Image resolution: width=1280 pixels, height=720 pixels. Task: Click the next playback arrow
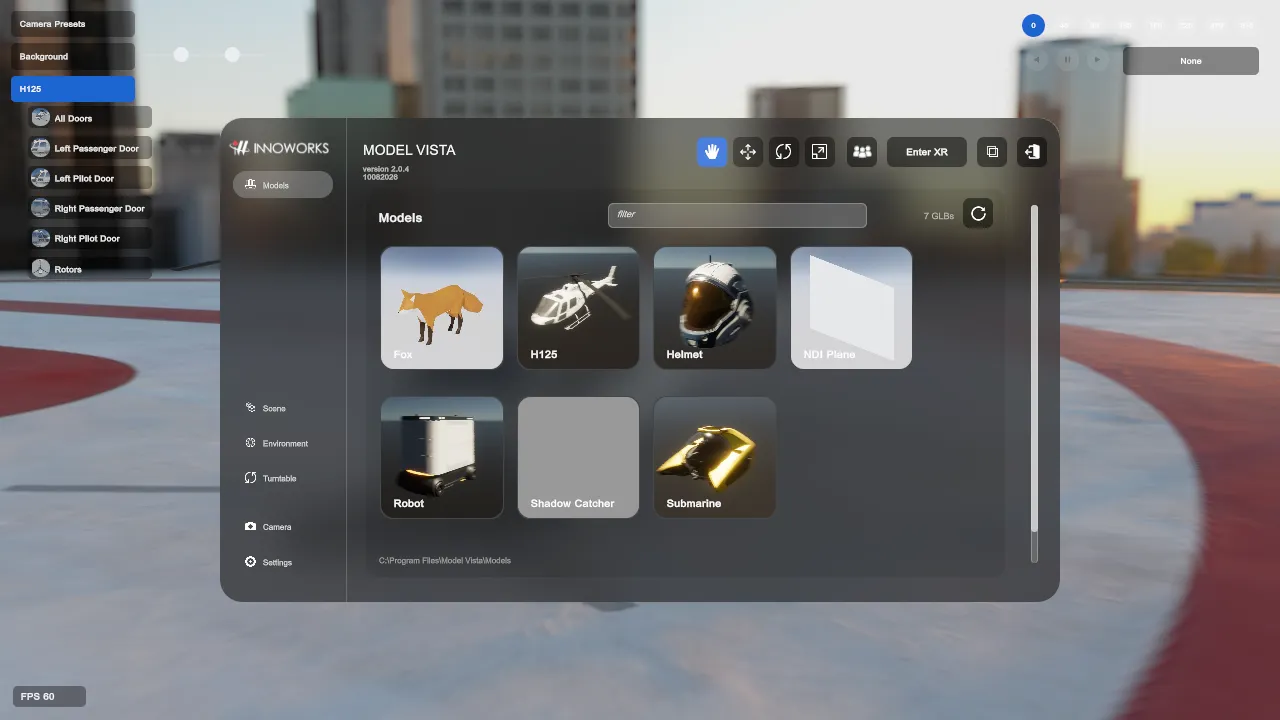(1097, 60)
